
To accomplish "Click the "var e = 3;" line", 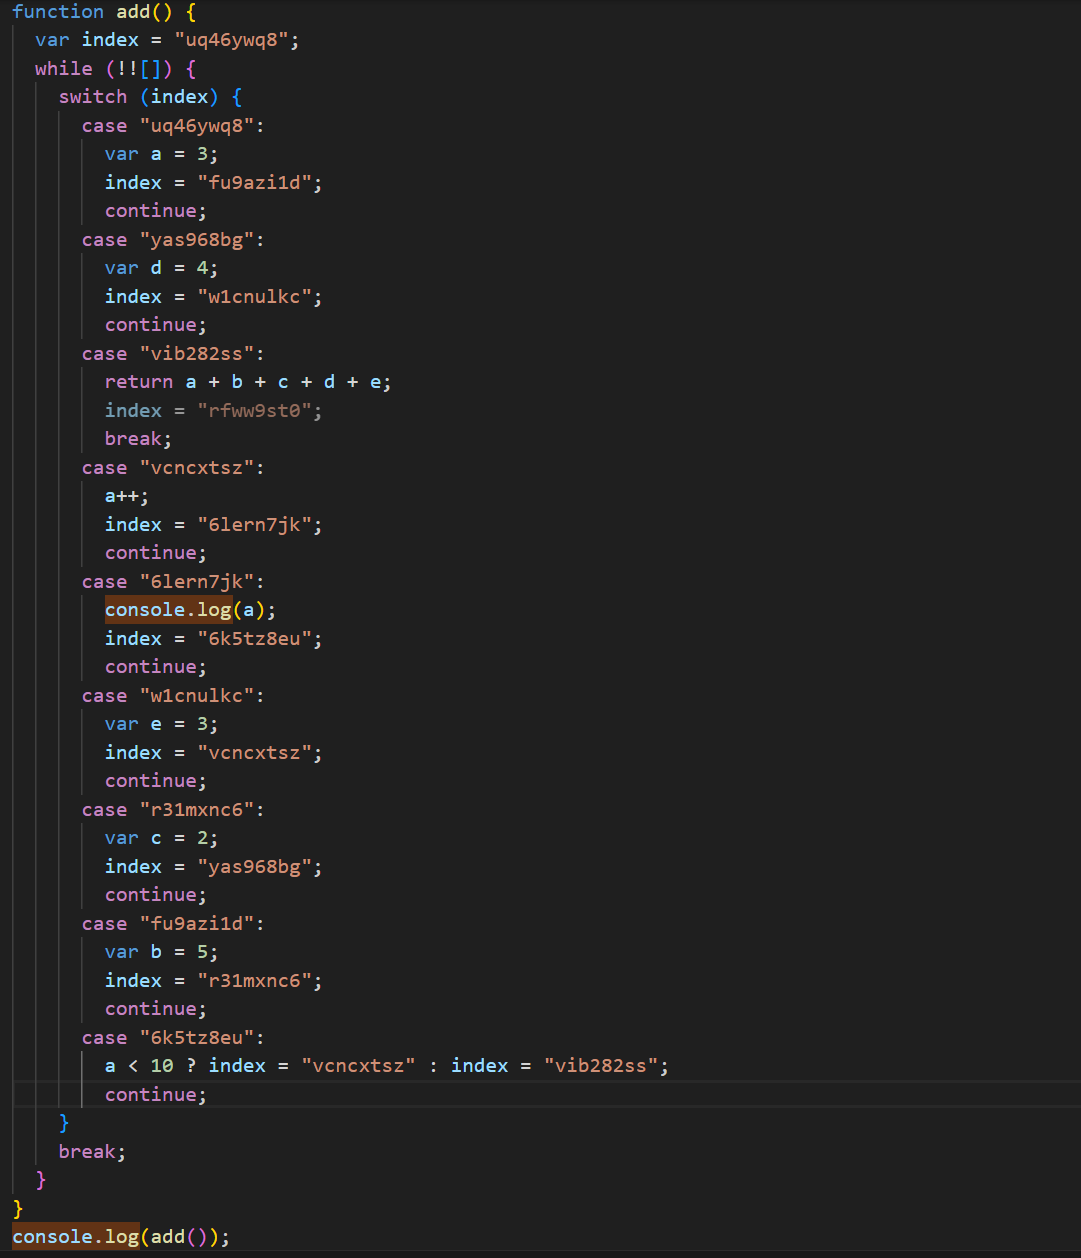I will 161,724.
